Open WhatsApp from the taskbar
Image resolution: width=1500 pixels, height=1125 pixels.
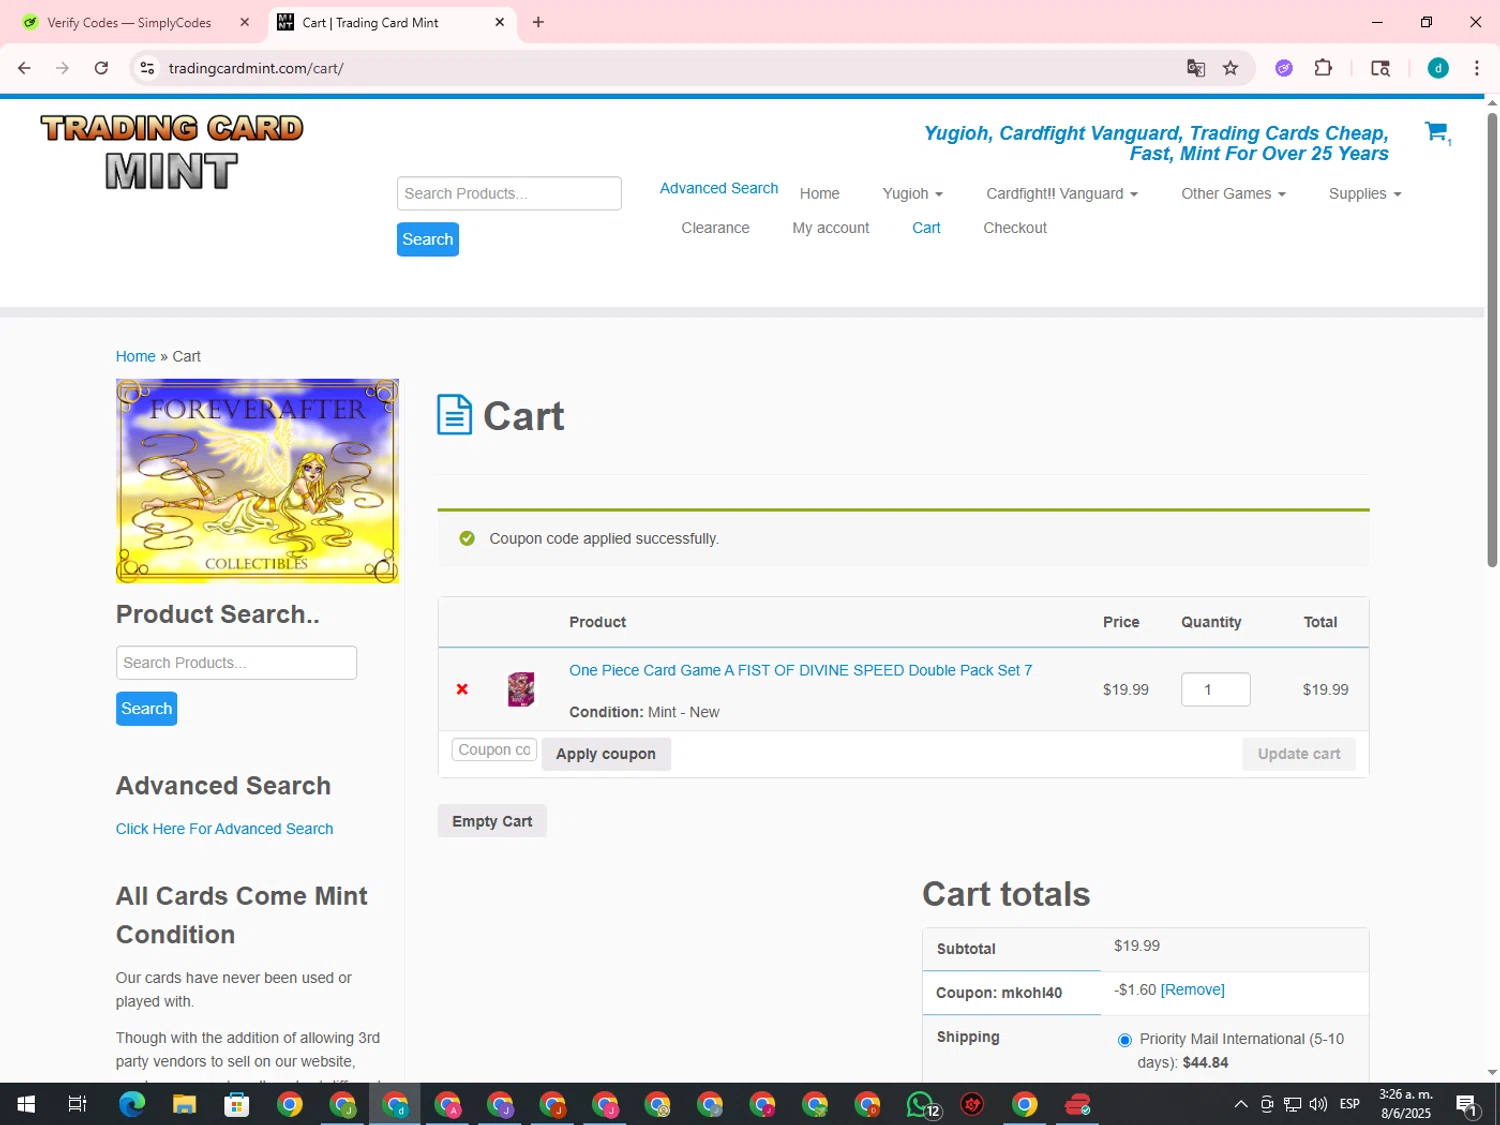click(921, 1104)
